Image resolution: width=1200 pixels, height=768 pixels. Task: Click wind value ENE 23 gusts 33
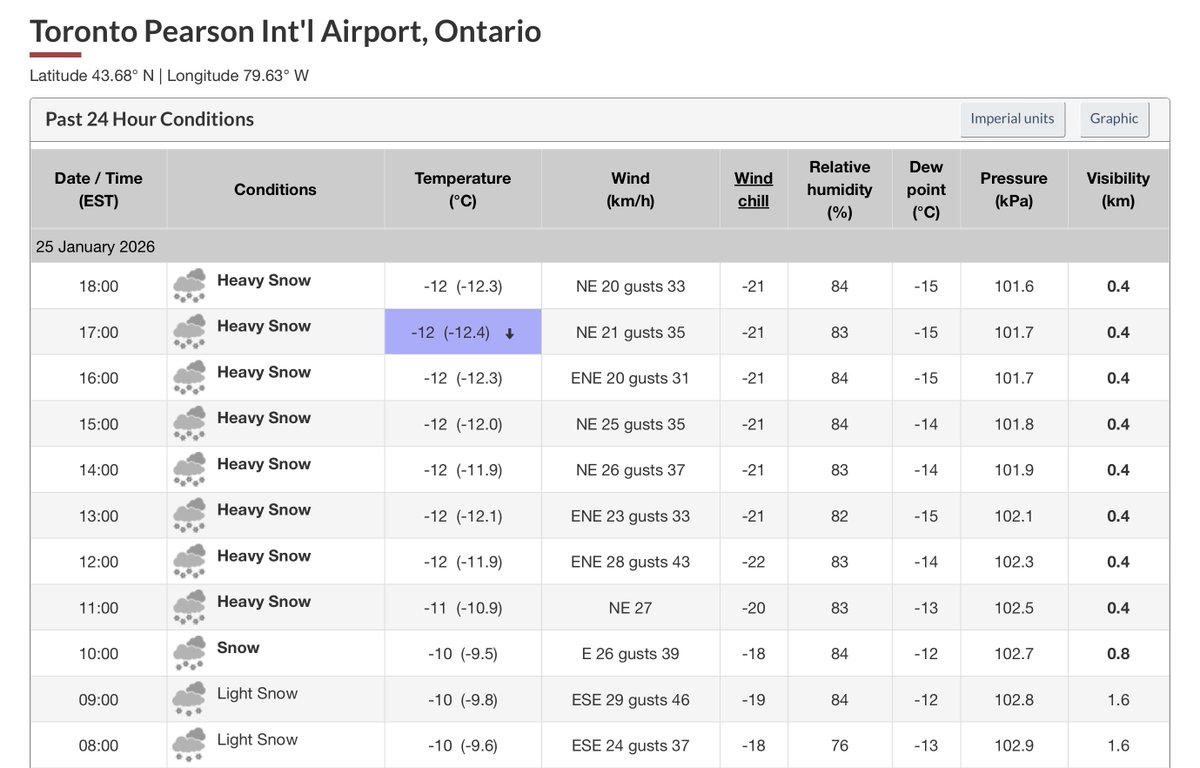click(631, 516)
